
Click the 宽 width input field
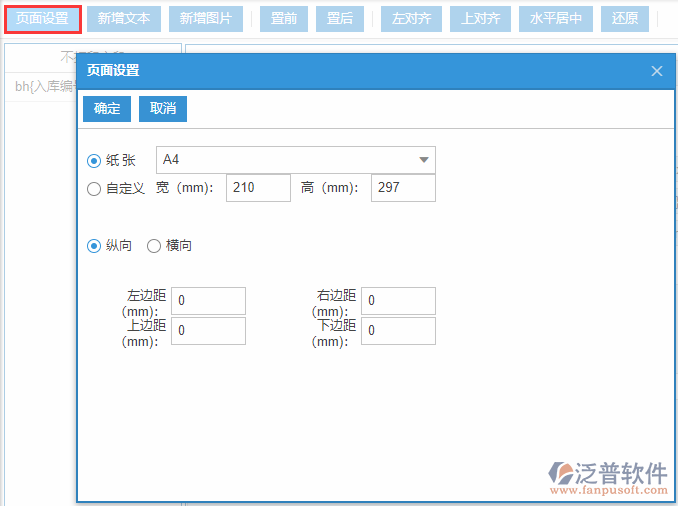pyautogui.click(x=258, y=188)
